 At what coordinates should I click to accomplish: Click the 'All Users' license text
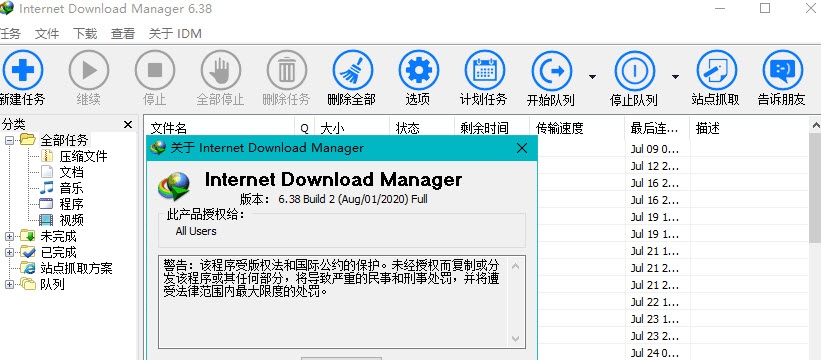click(x=196, y=231)
